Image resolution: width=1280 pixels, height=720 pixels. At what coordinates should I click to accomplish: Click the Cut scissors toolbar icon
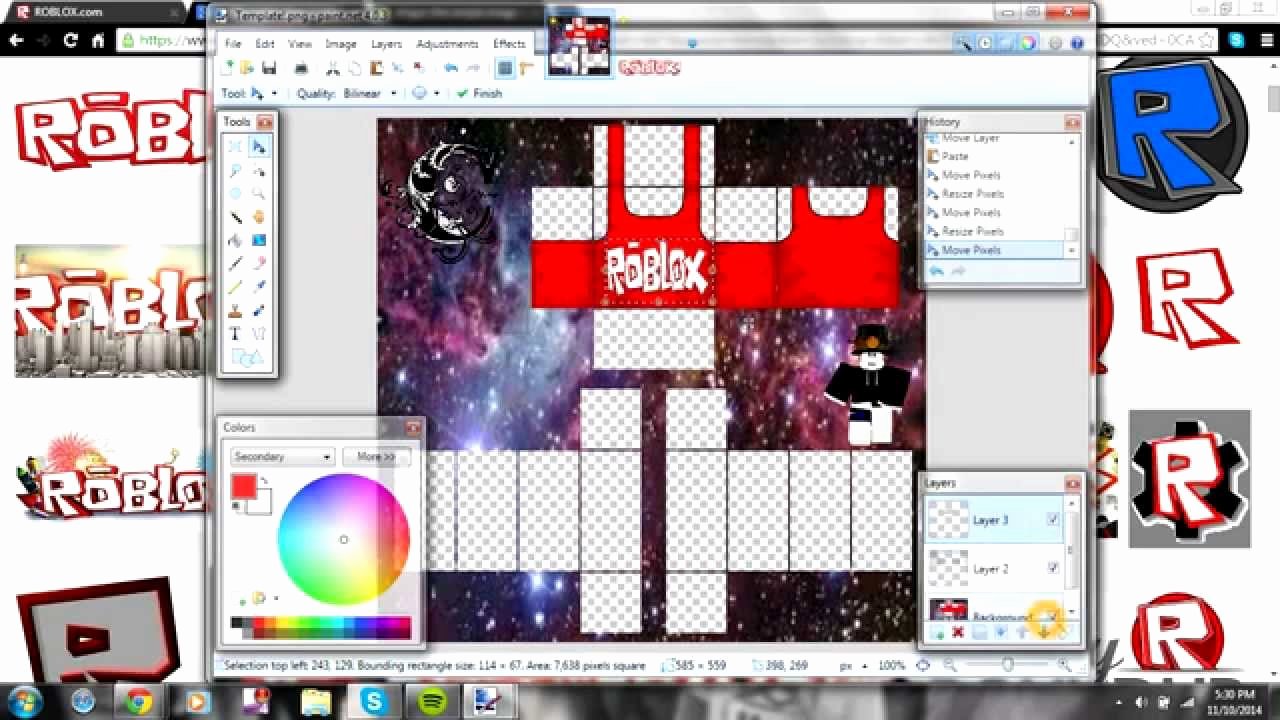click(333, 68)
